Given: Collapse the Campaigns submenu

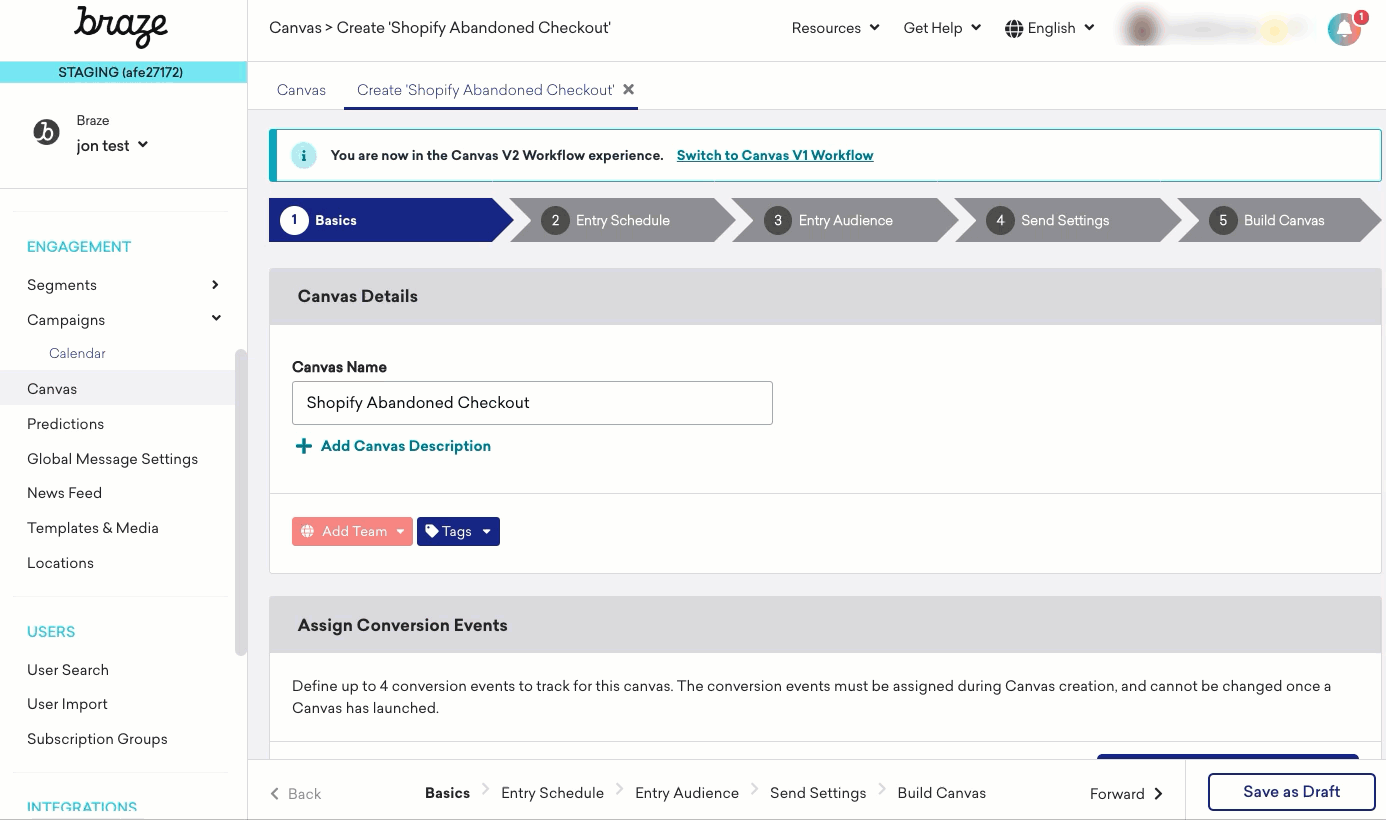Looking at the screenshot, I should point(216,319).
